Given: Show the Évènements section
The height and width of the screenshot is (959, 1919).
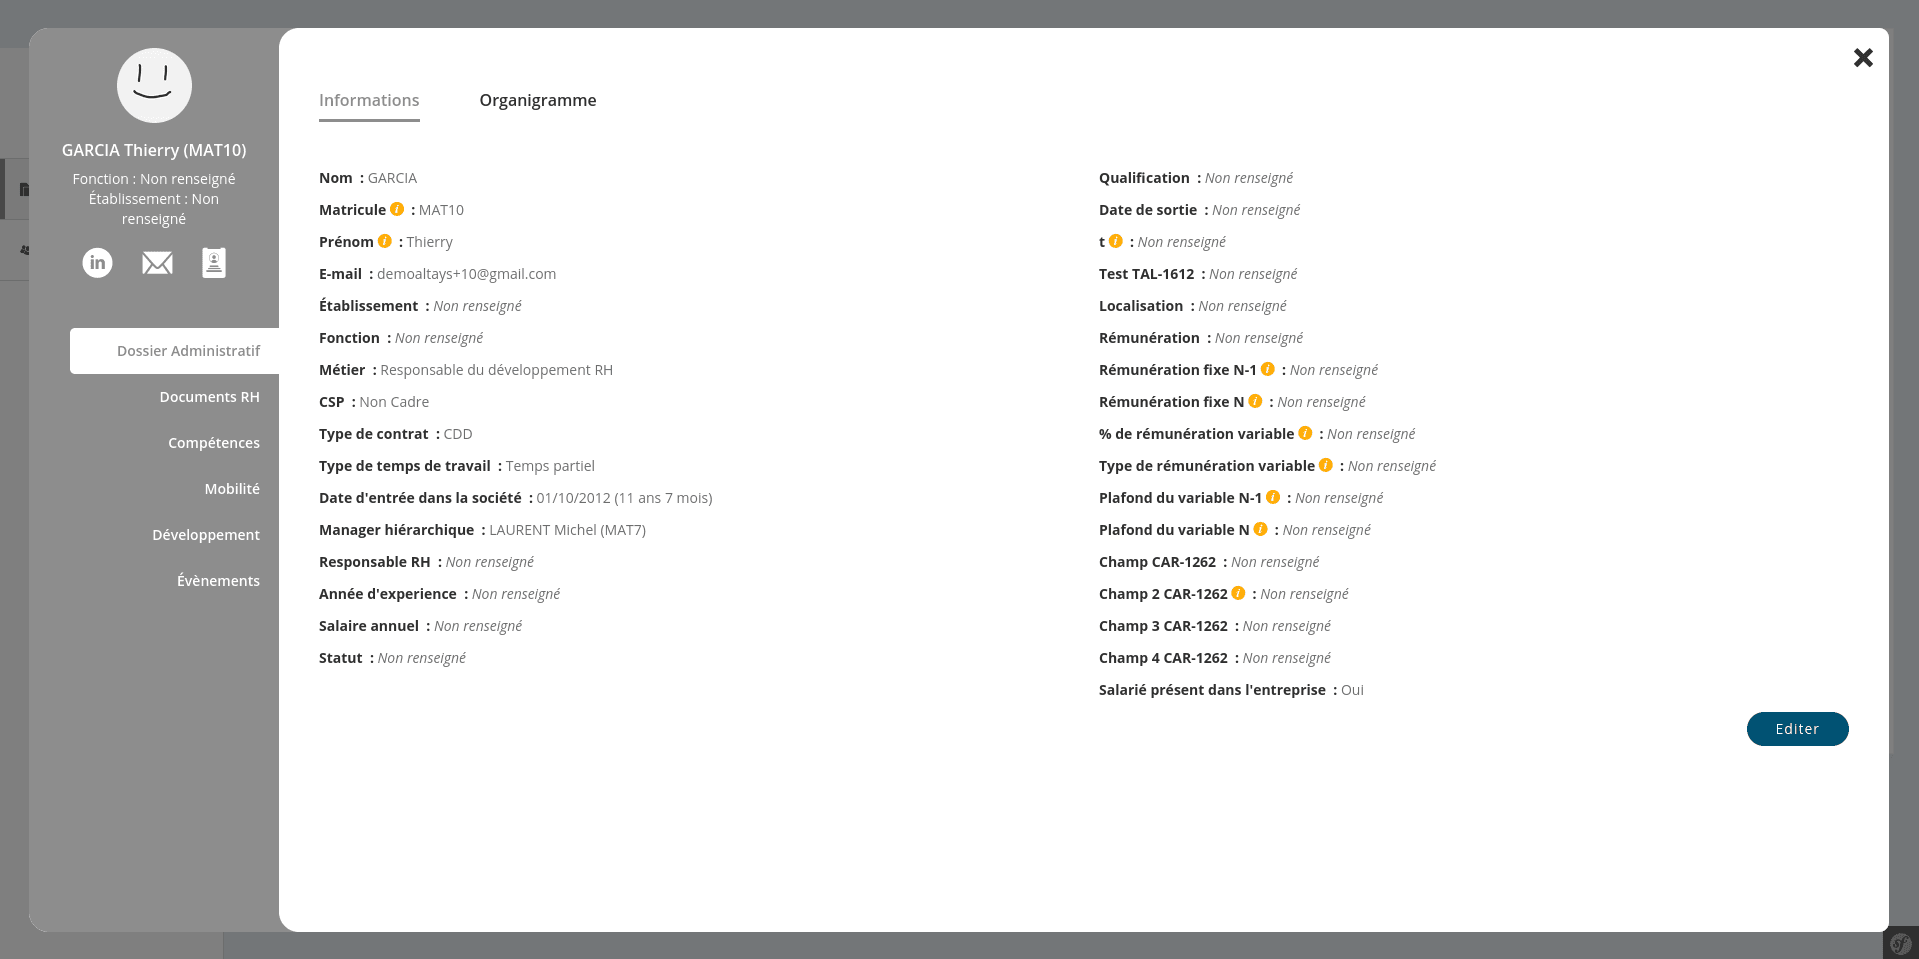Looking at the screenshot, I should click(x=218, y=581).
